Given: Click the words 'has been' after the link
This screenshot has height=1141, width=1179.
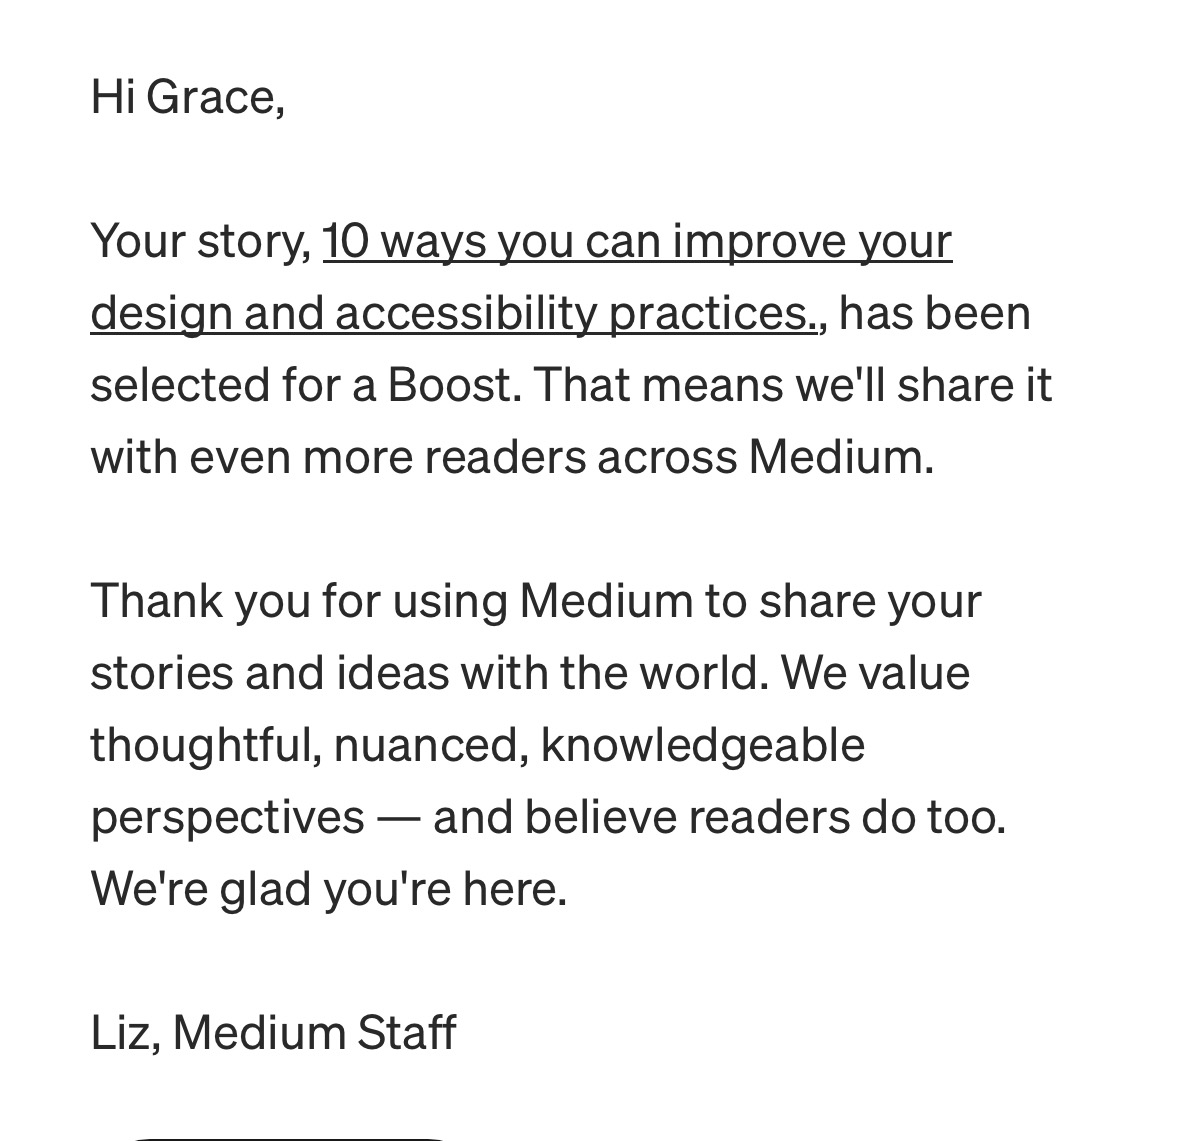Looking at the screenshot, I should pos(934,314).
